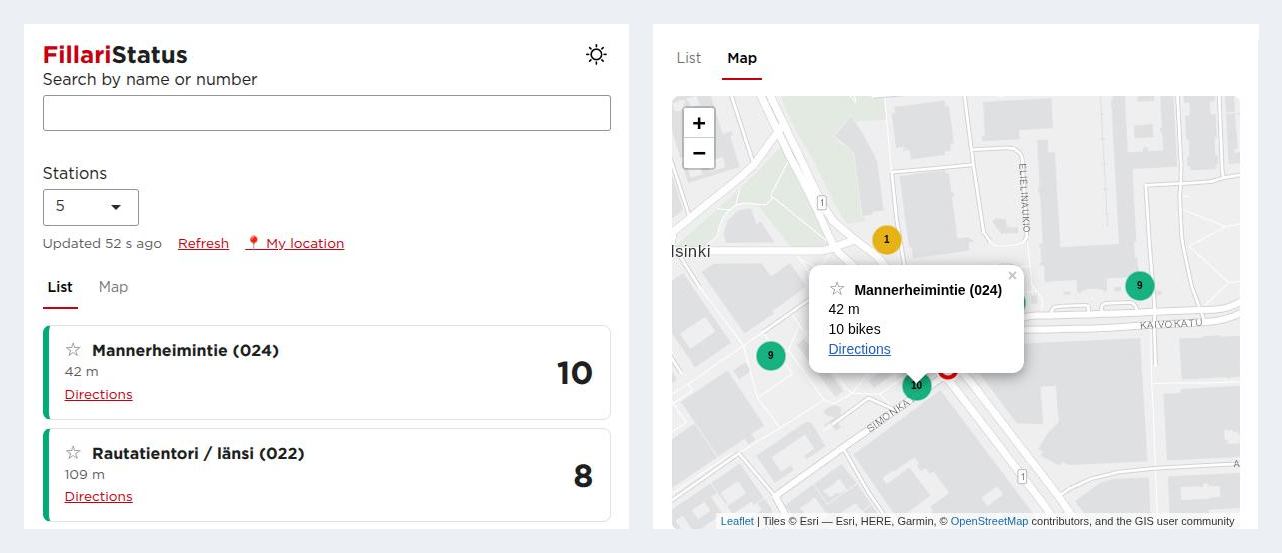This screenshot has width=1282, height=553.
Task: Select green map marker showing 10
Action: pyautogui.click(x=917, y=386)
